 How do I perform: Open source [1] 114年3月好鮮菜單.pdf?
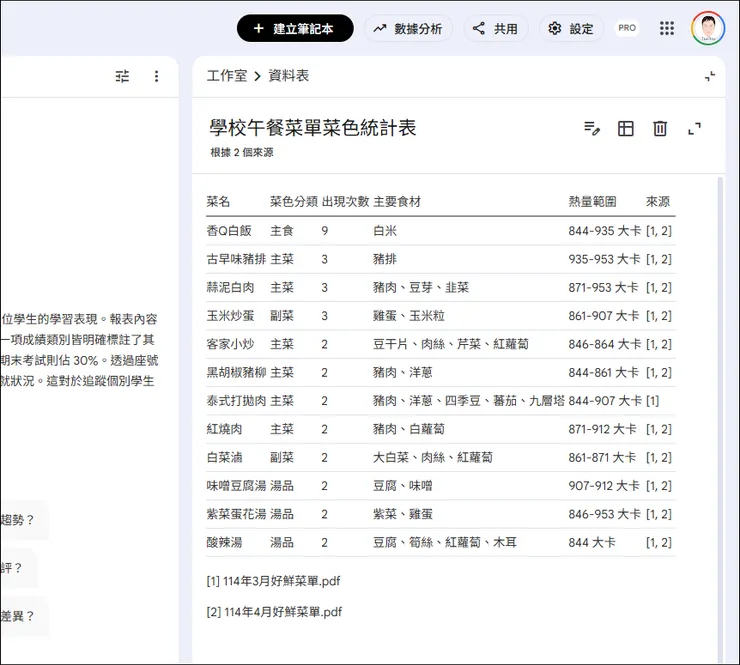pyautogui.click(x=273, y=581)
